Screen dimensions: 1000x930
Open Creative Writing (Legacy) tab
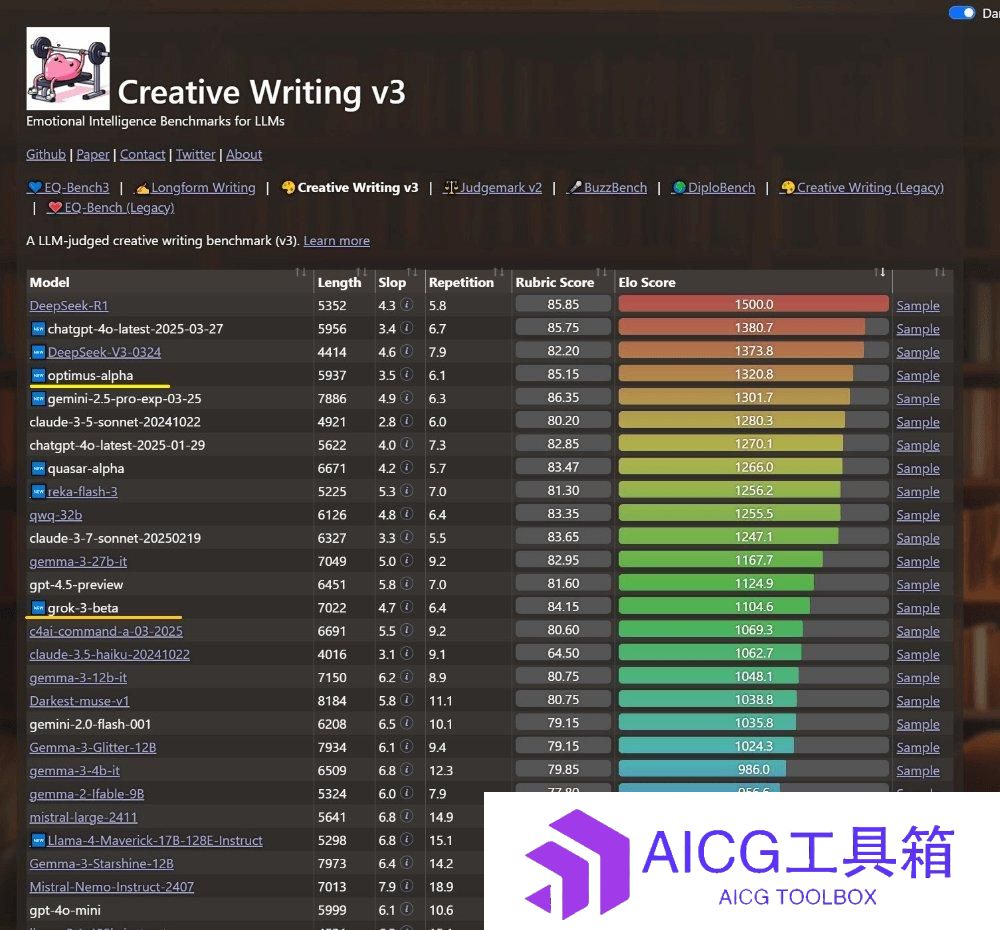click(862, 188)
